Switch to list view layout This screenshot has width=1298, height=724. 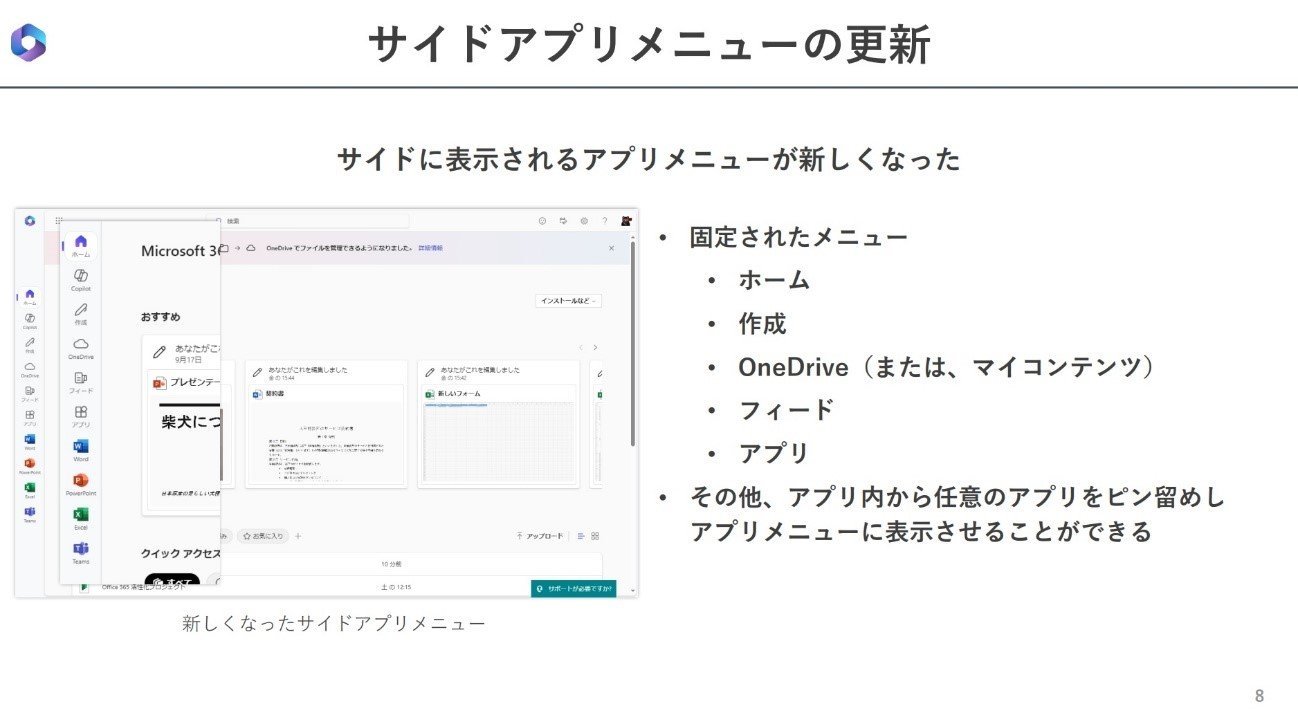tap(580, 536)
